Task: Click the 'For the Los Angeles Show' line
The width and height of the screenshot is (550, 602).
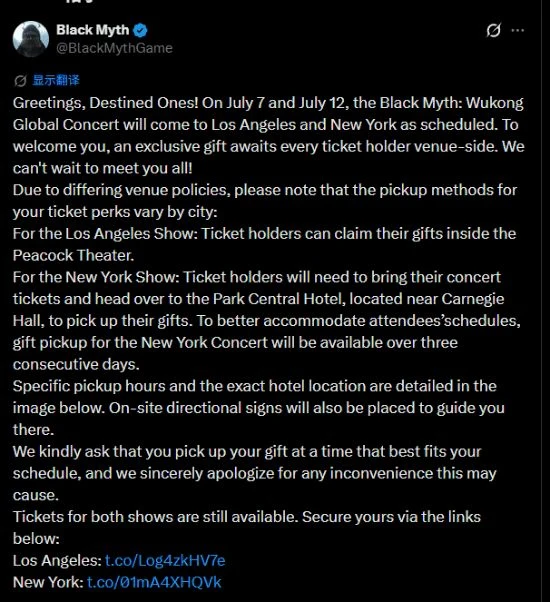Action: click(264, 233)
